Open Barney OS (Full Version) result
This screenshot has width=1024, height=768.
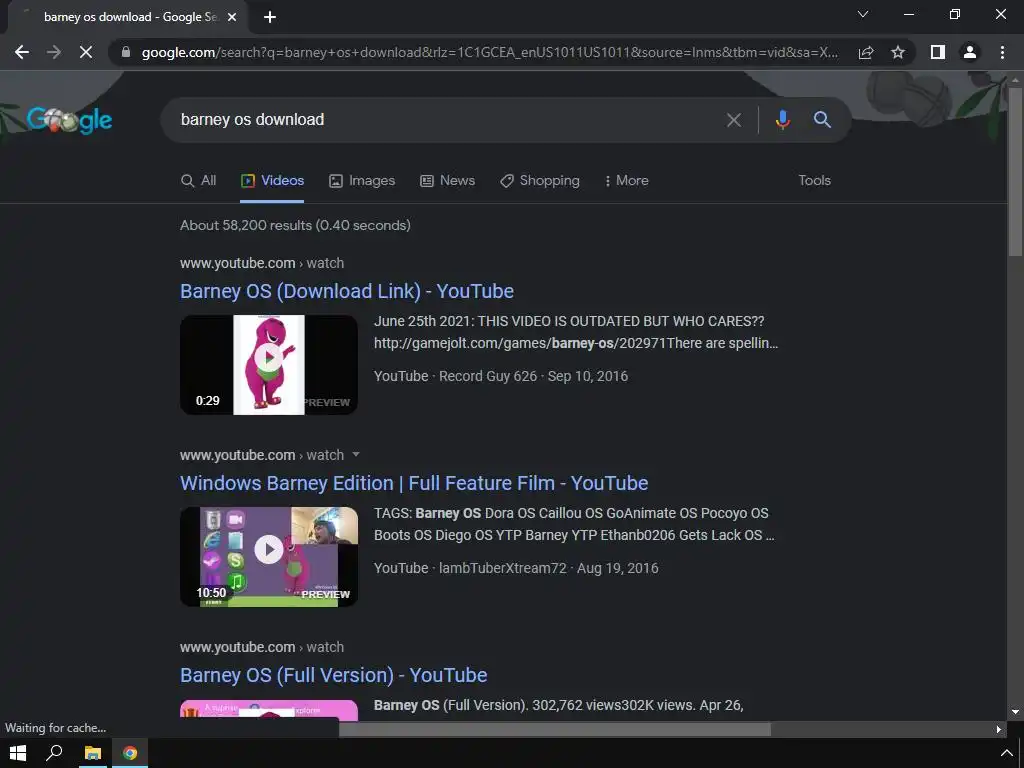(334, 675)
